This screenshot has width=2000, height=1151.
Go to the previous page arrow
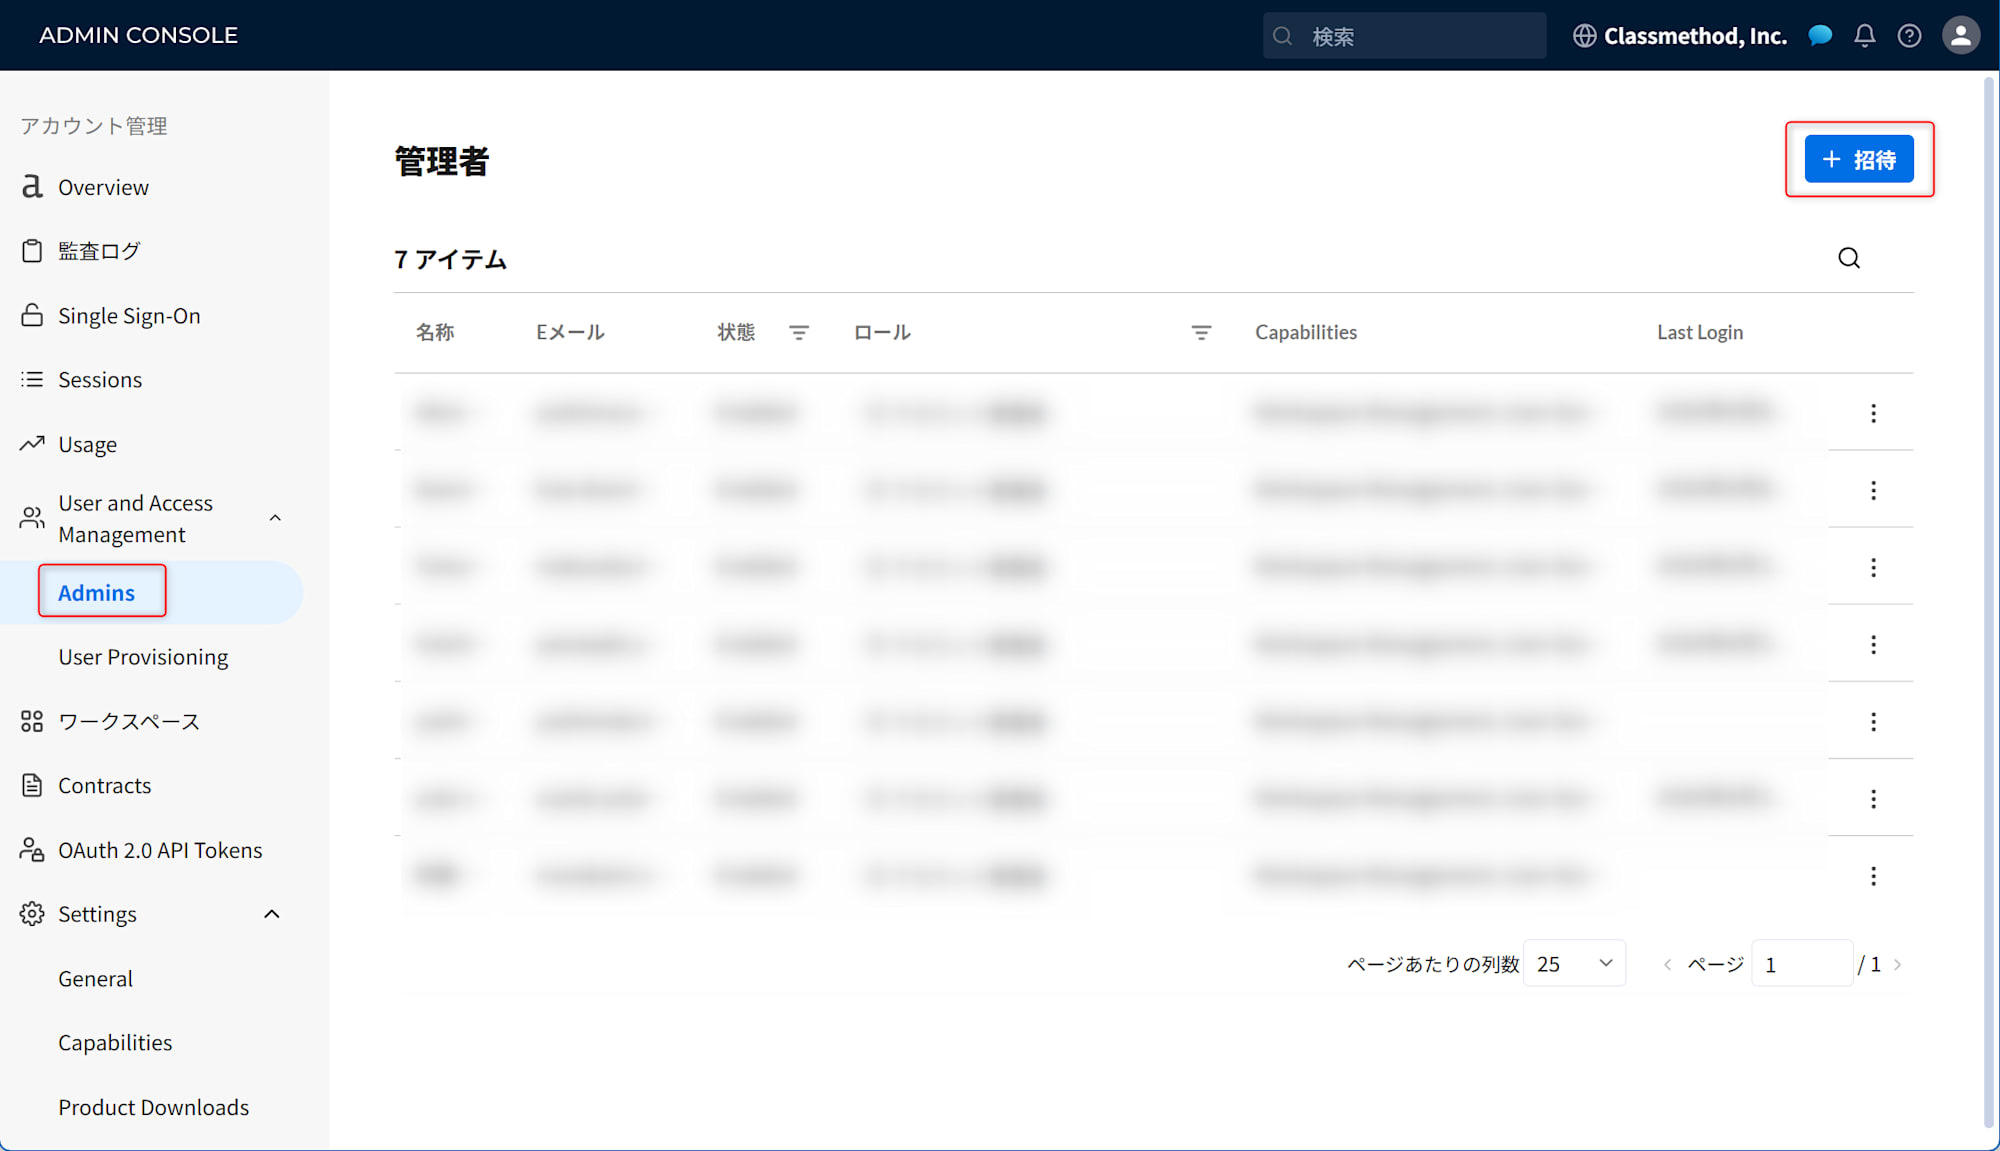click(x=1667, y=965)
